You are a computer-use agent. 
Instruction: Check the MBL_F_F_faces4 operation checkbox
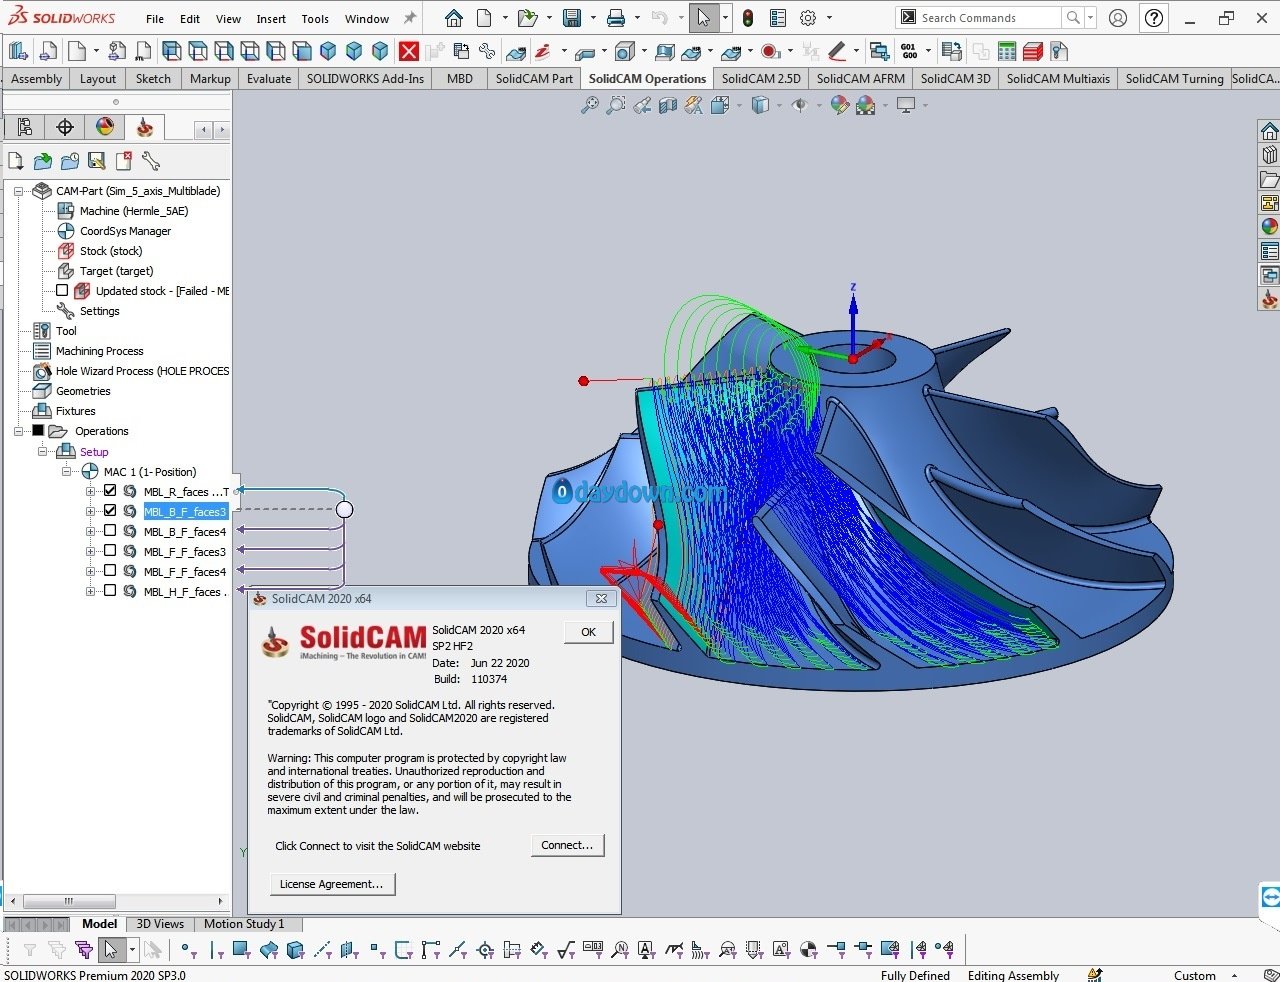[110, 571]
